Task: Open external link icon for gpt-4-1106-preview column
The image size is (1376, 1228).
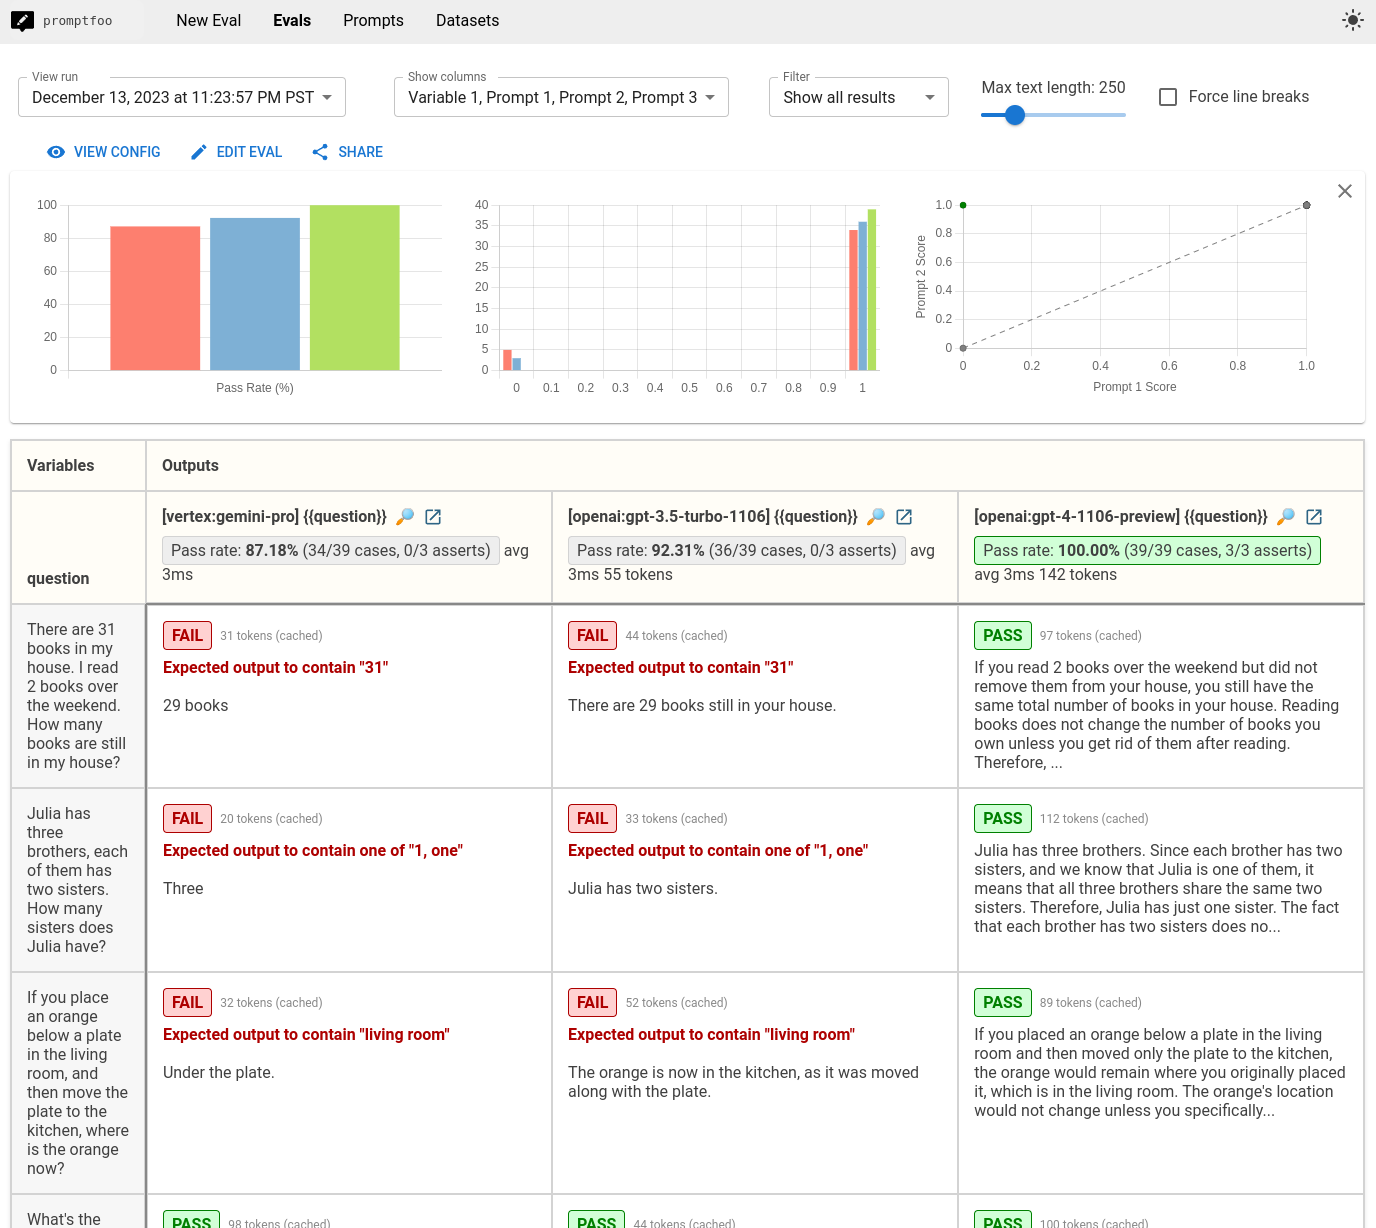Action: coord(1314,517)
